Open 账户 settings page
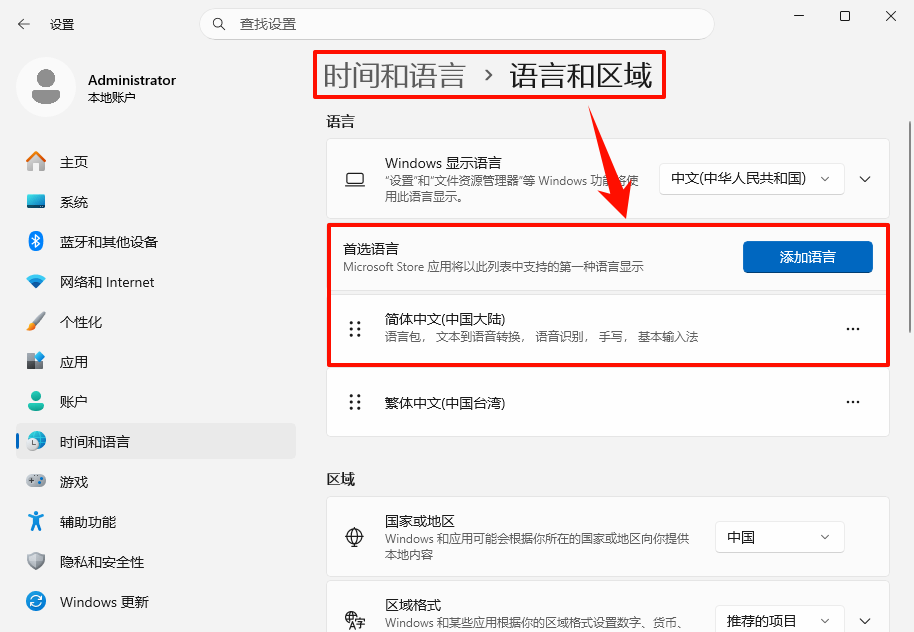 (x=156, y=401)
